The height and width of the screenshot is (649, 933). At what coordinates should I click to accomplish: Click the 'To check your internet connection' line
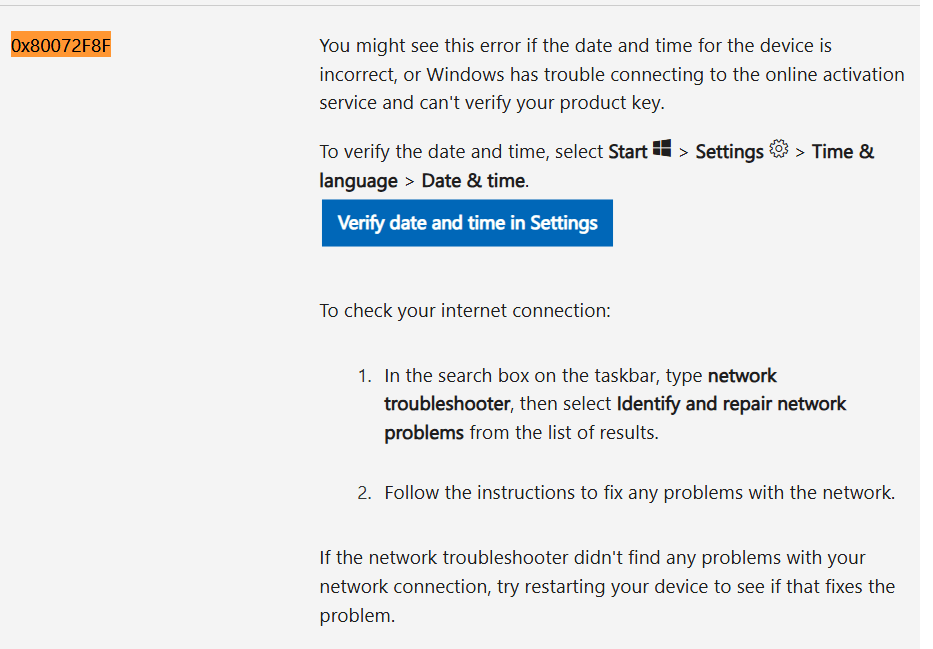(x=465, y=311)
